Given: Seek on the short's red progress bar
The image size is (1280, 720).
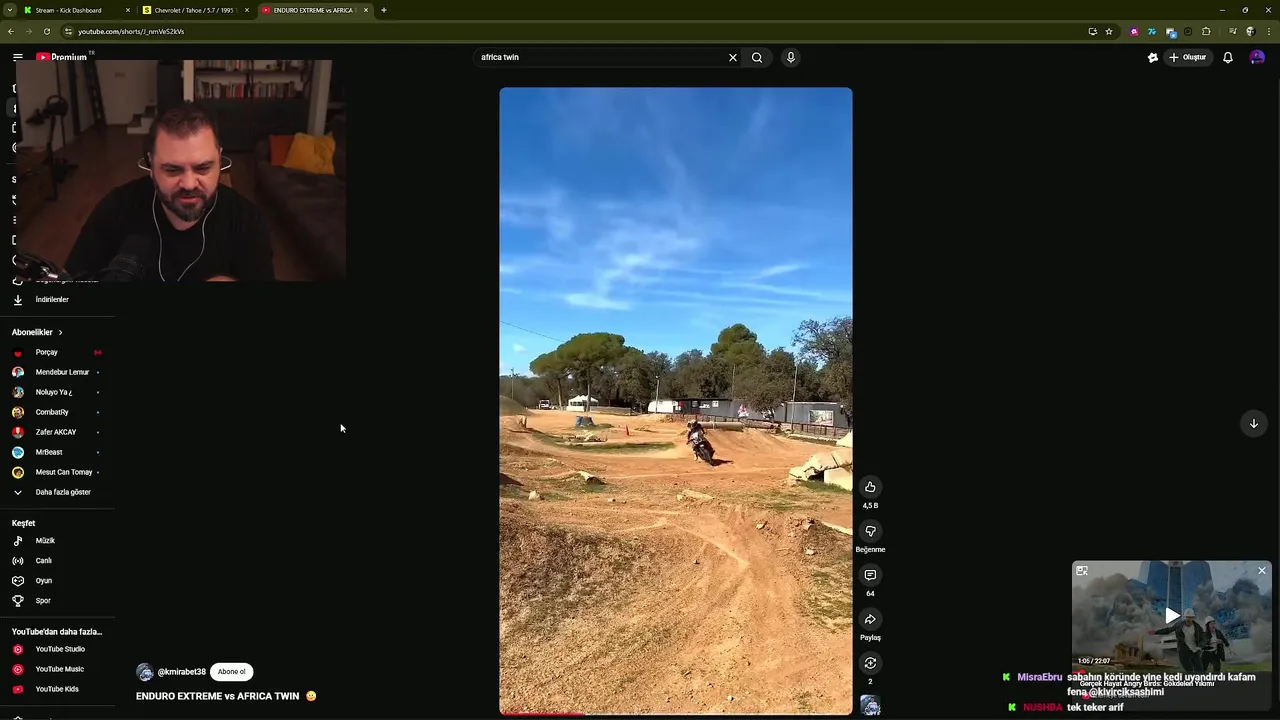Looking at the screenshot, I should (676, 713).
